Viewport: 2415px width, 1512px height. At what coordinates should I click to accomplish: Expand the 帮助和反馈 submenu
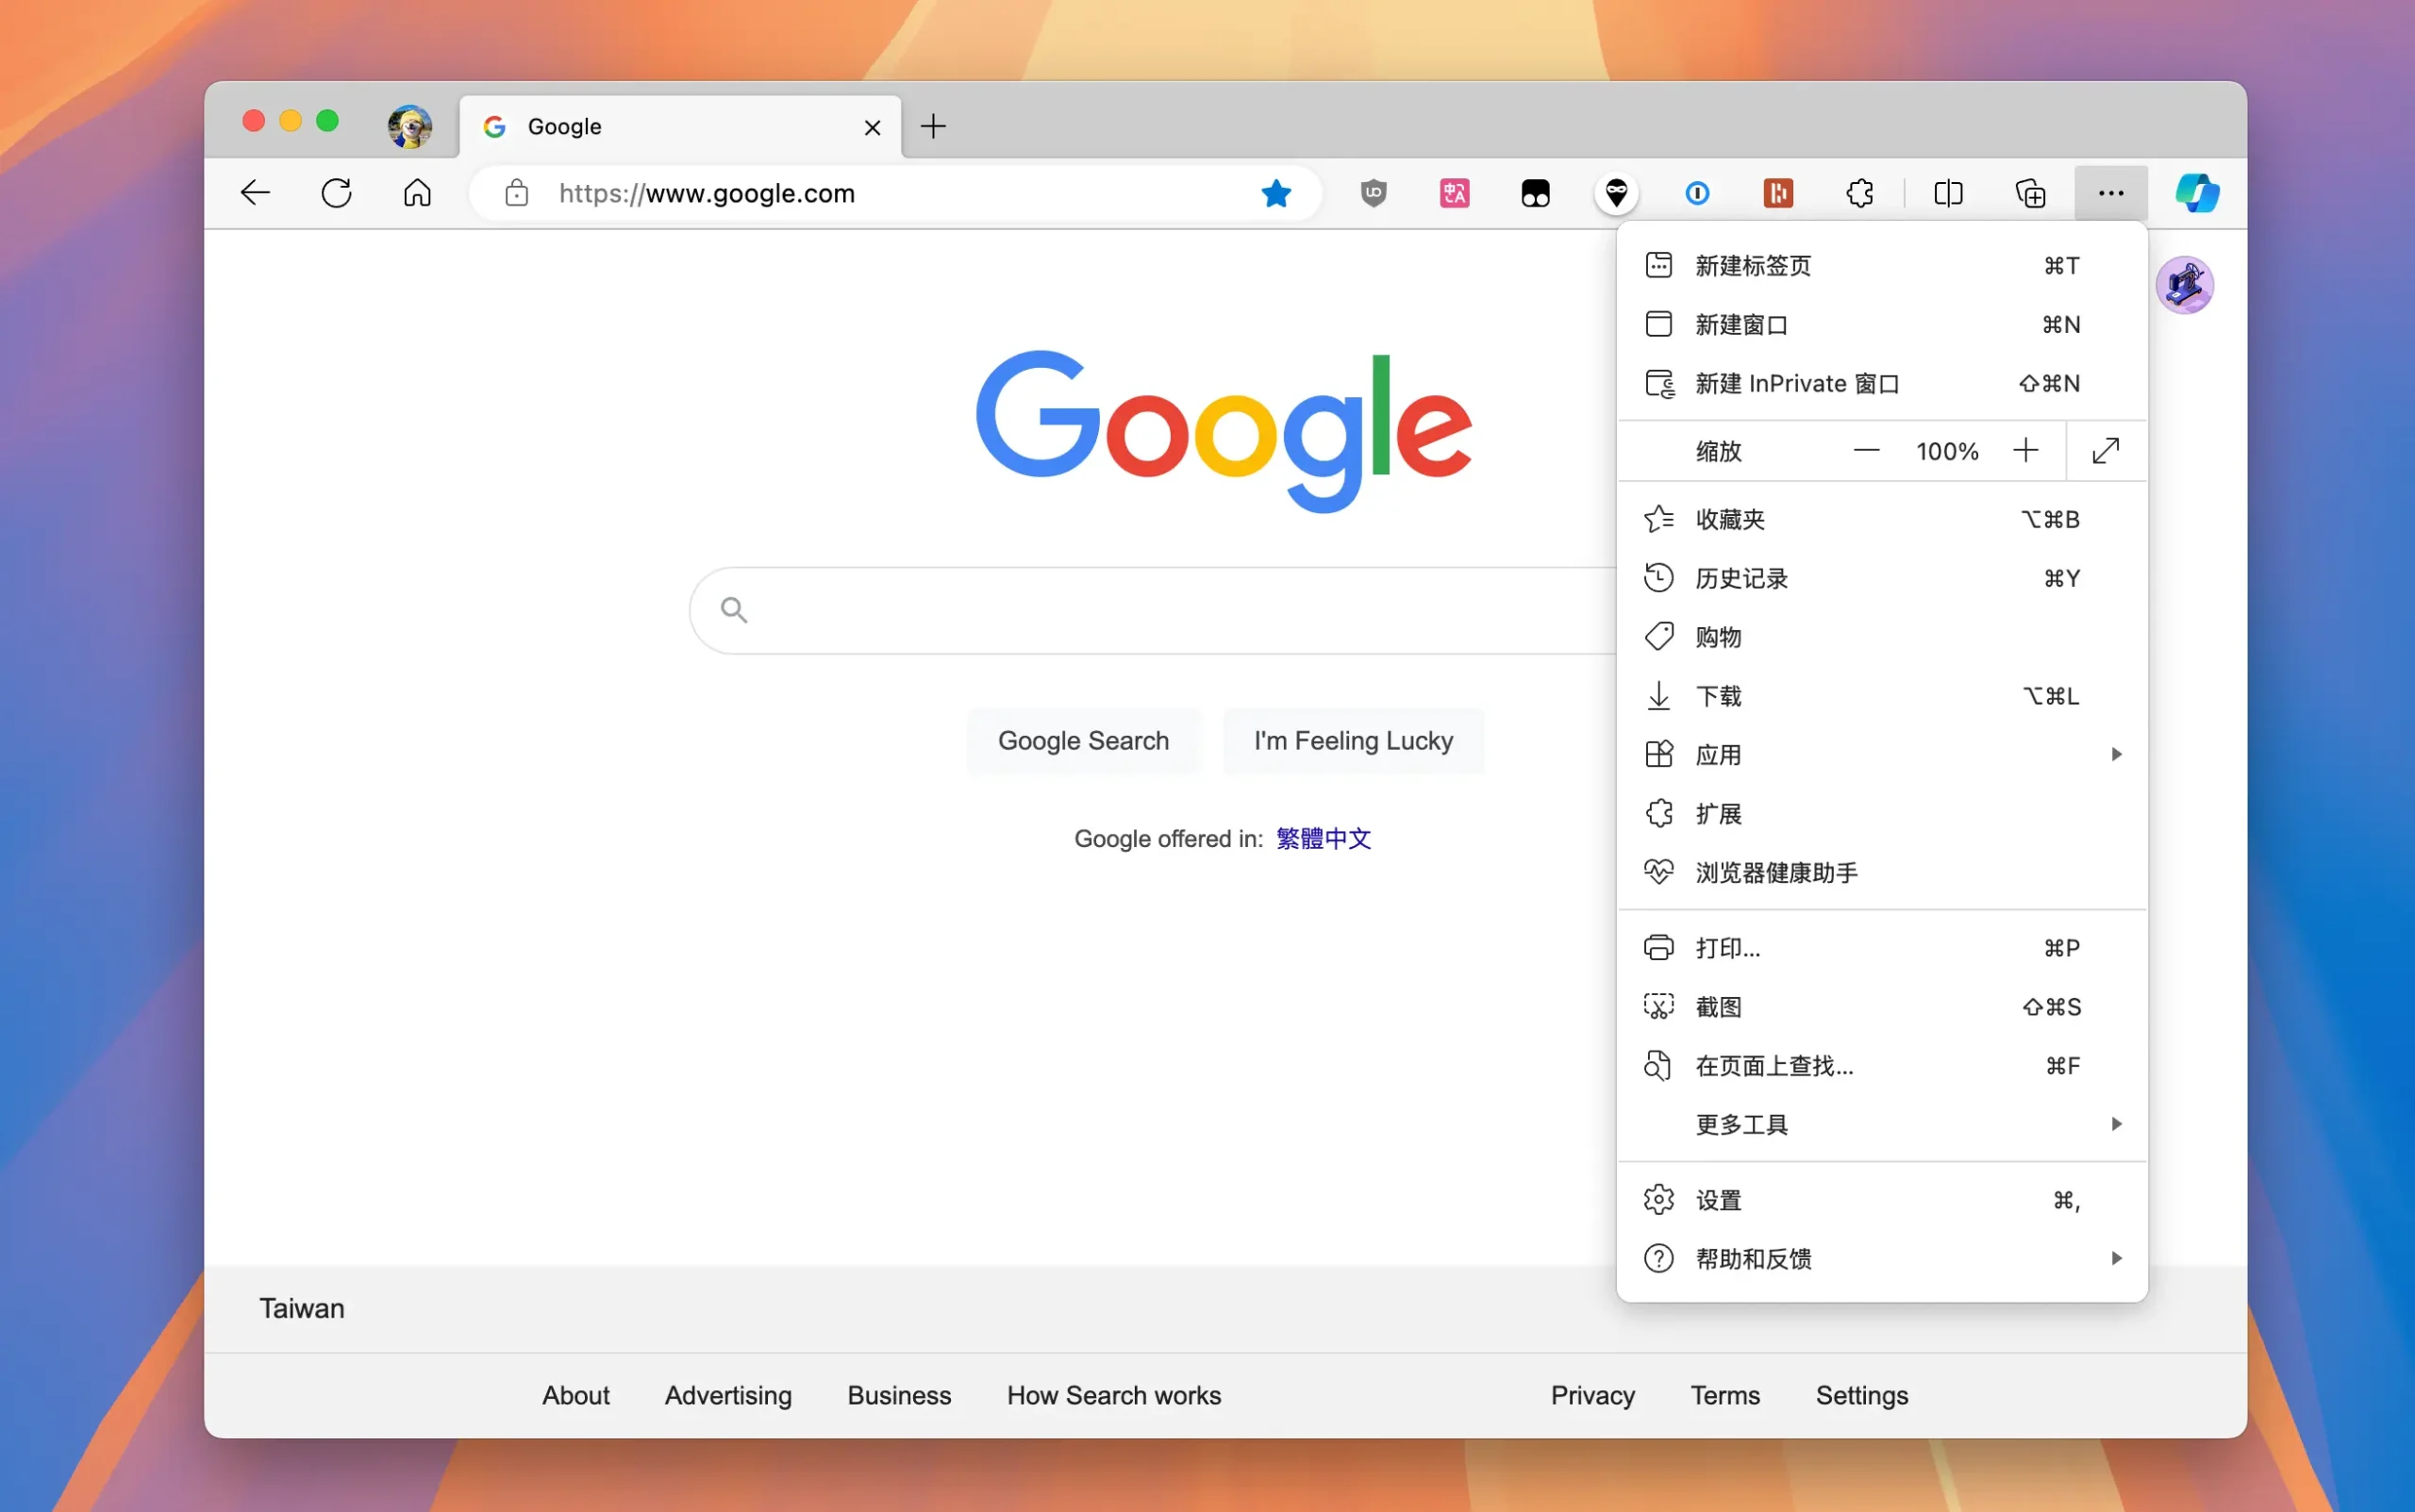[1882, 1259]
